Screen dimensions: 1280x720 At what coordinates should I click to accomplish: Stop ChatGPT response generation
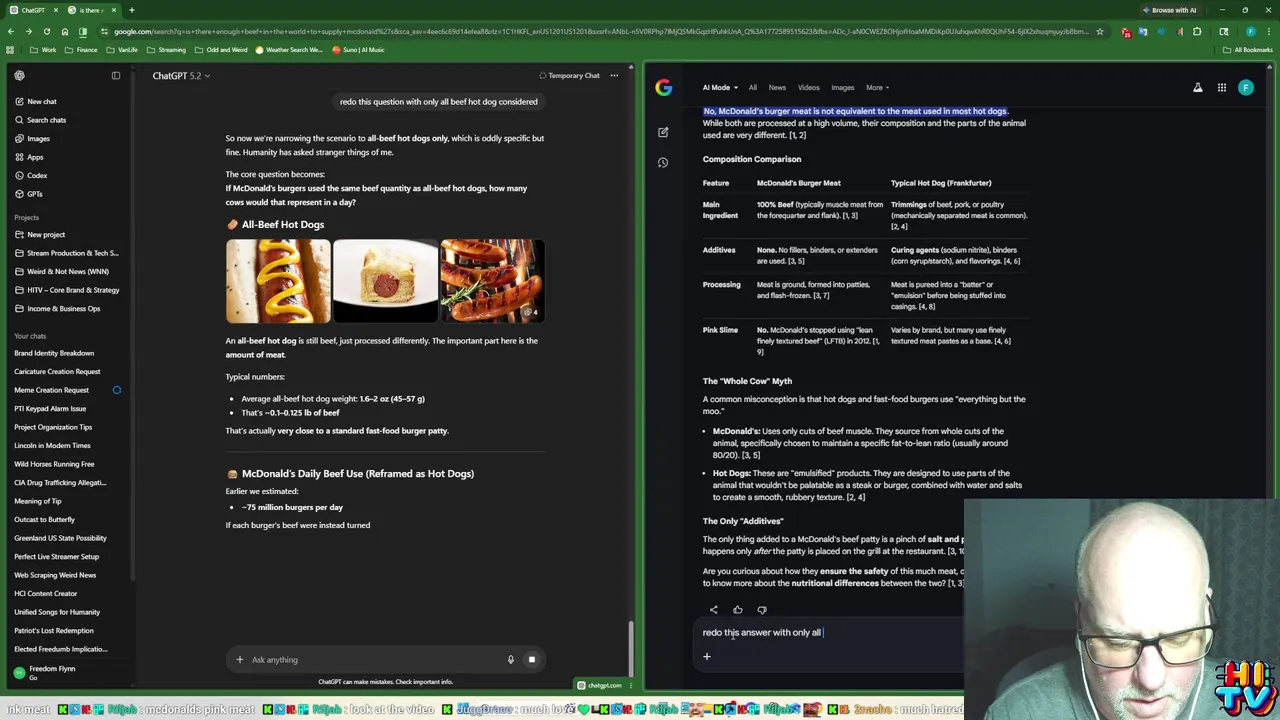click(532, 659)
